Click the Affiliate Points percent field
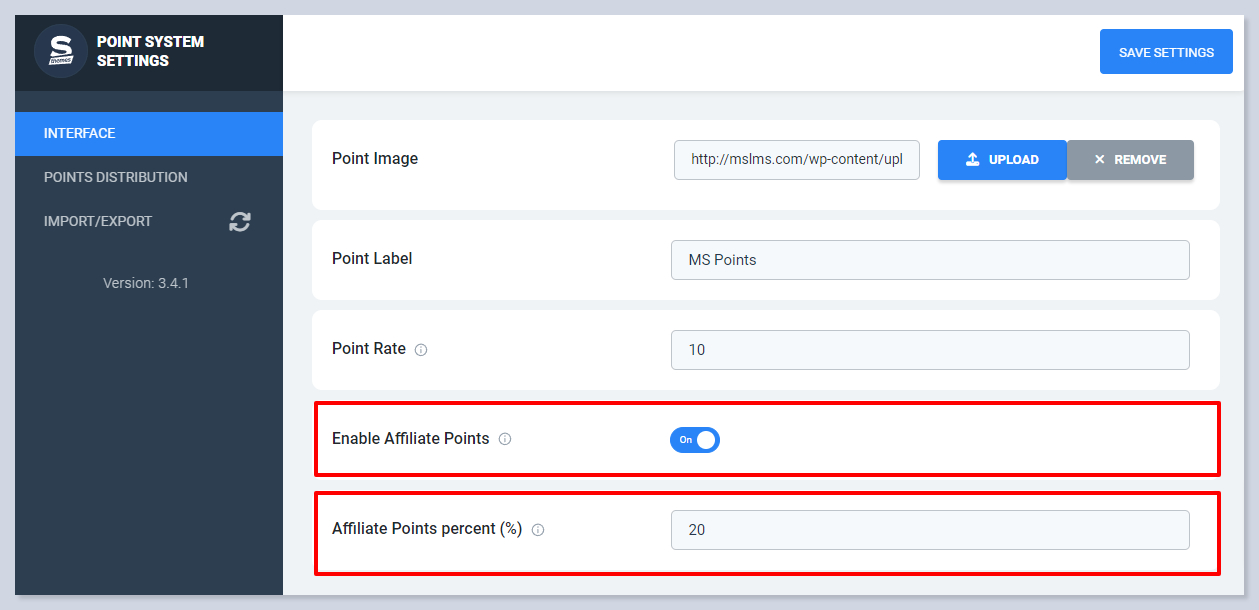This screenshot has width=1259, height=610. 930,530
